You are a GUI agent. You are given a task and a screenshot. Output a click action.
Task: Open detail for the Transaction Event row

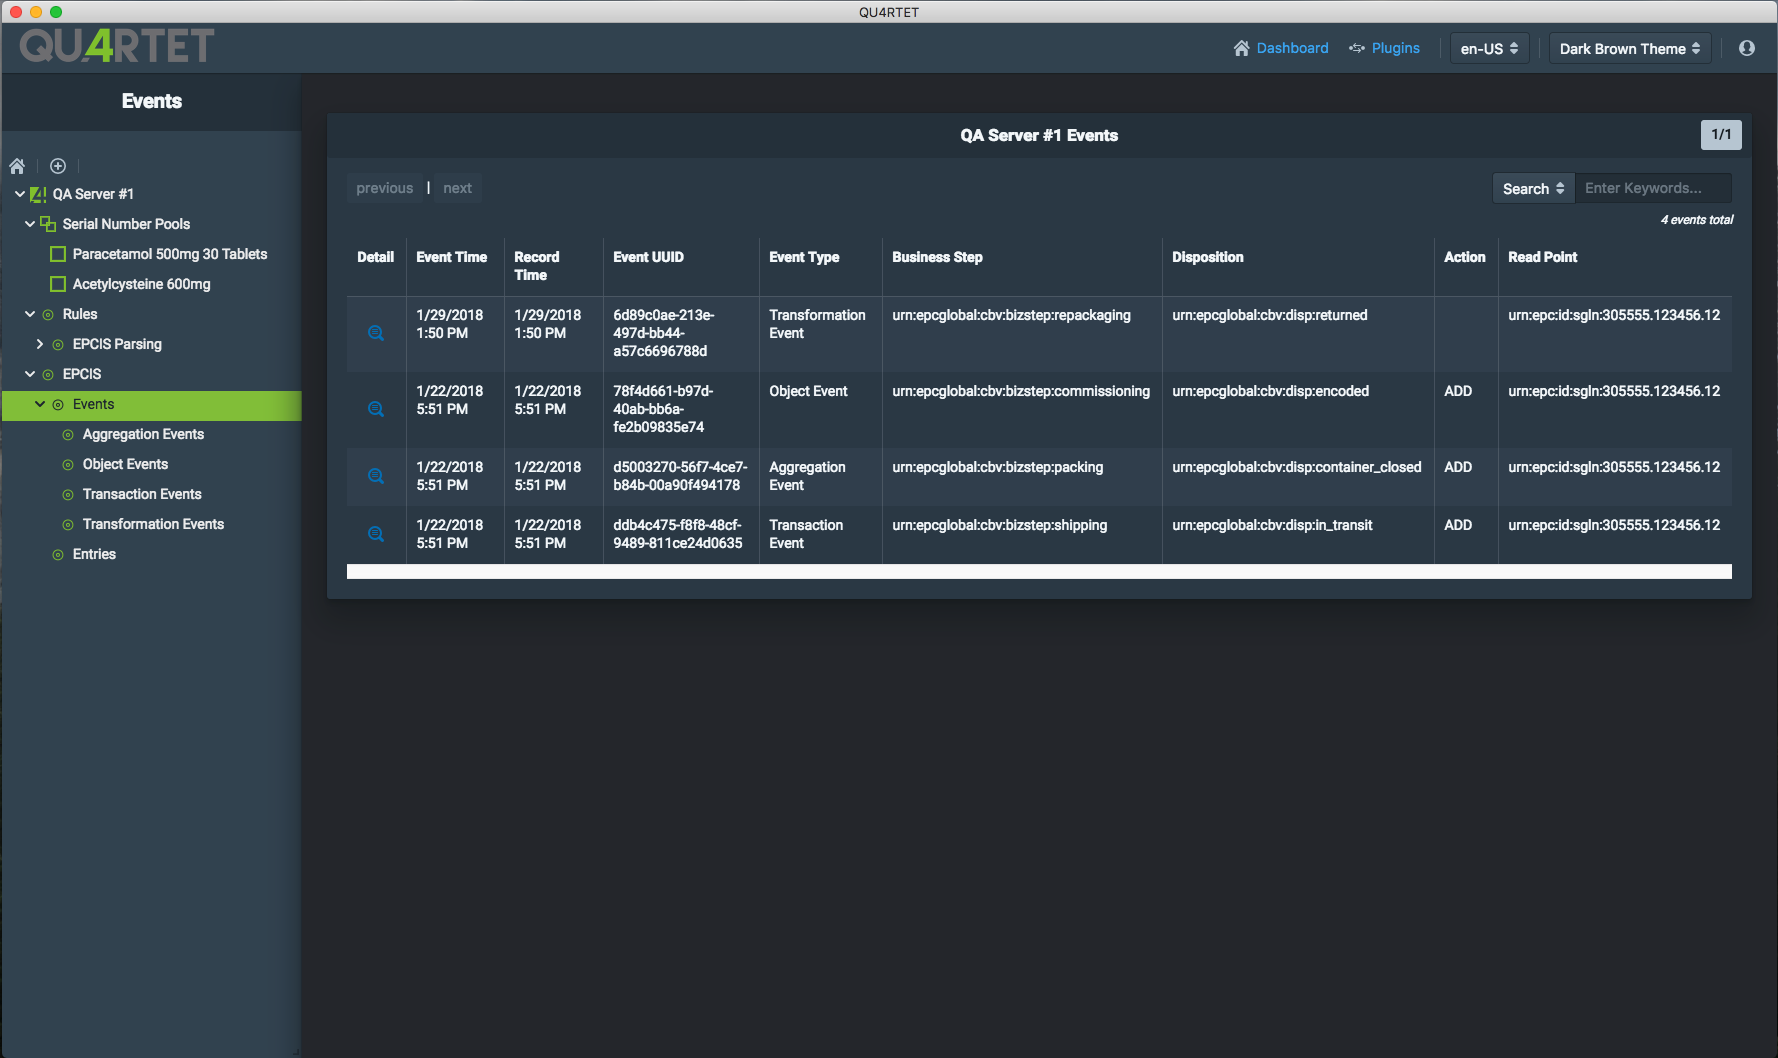pos(376,534)
